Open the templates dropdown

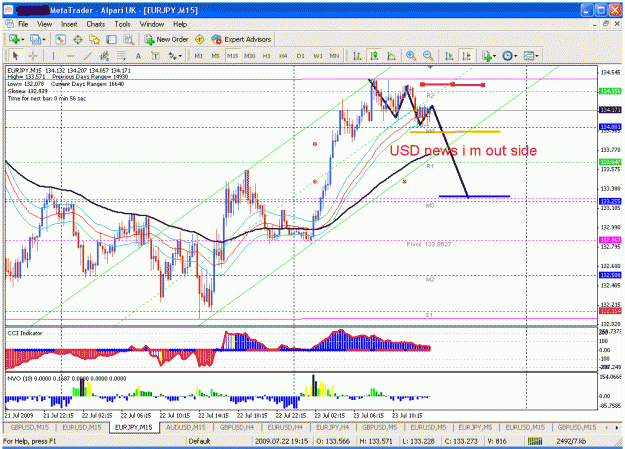[531, 56]
